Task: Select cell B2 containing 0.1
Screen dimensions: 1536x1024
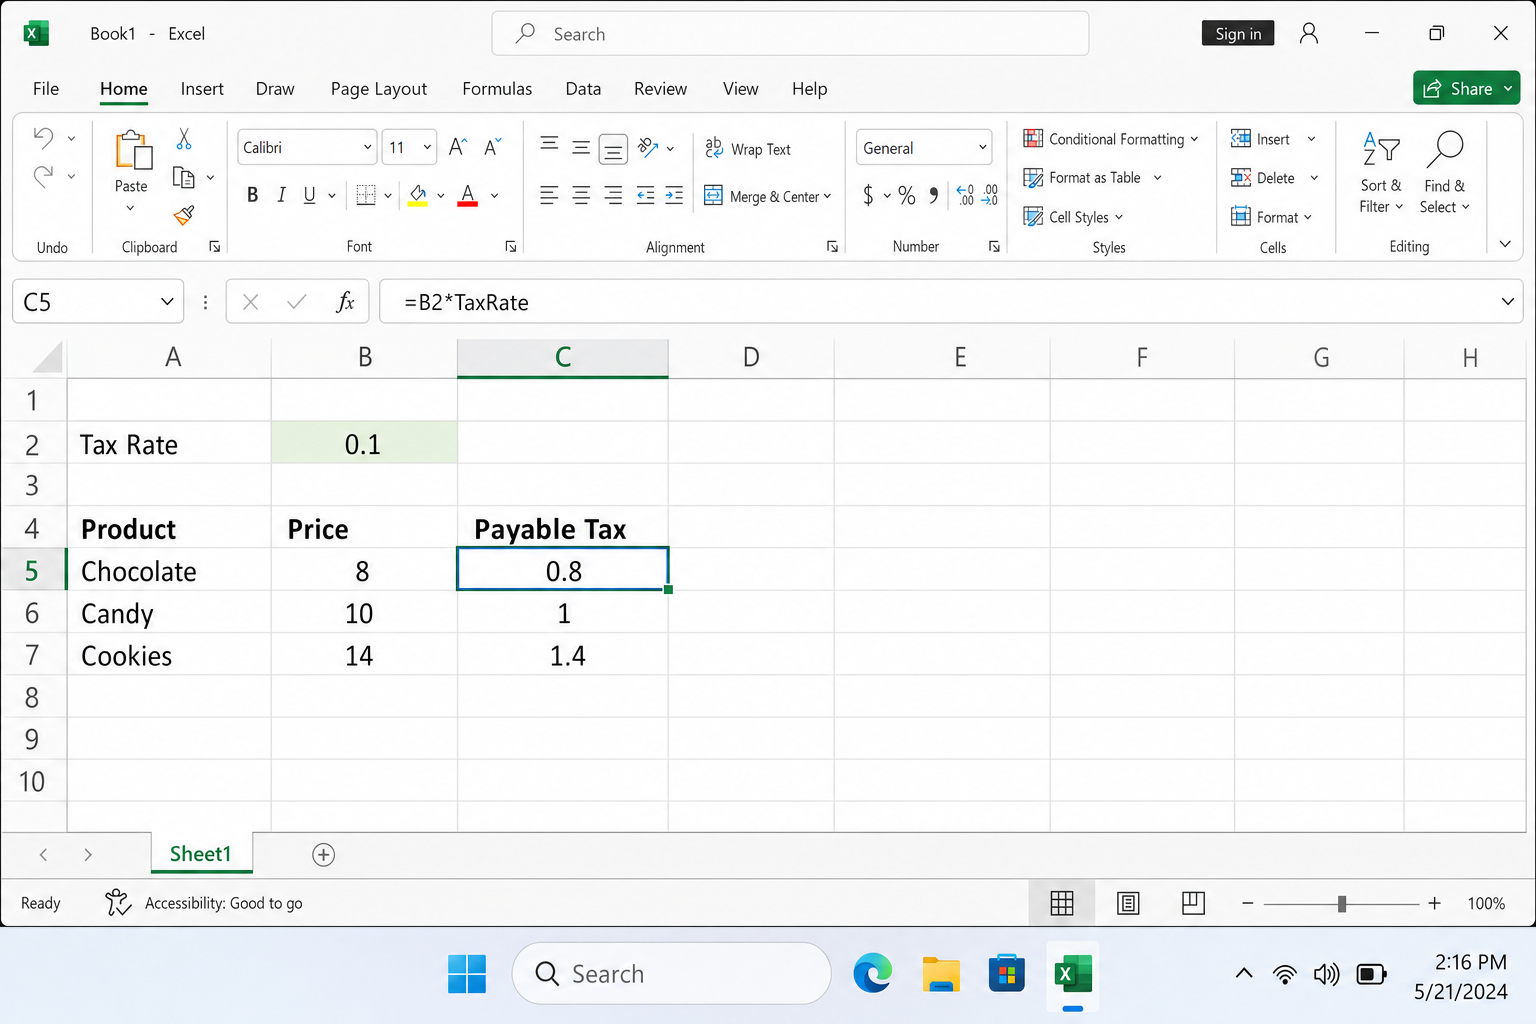Action: tap(364, 443)
